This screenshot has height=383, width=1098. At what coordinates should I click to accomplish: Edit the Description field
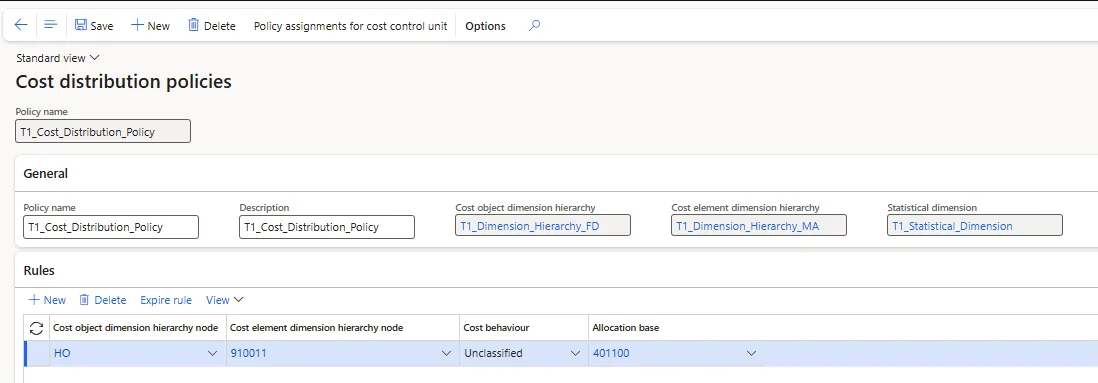tap(327, 227)
